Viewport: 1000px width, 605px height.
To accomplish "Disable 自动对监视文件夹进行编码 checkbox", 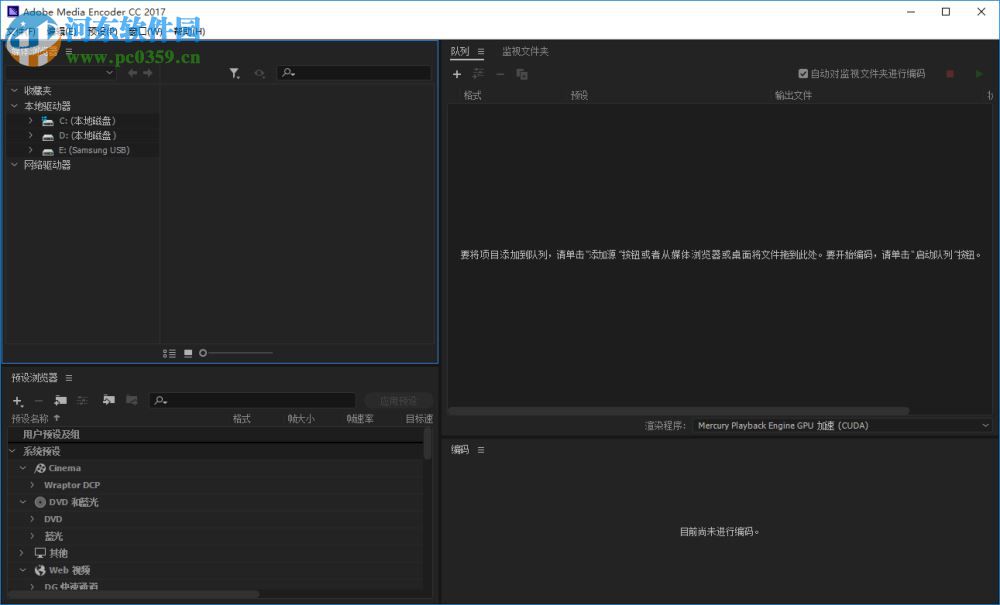I will pos(803,73).
